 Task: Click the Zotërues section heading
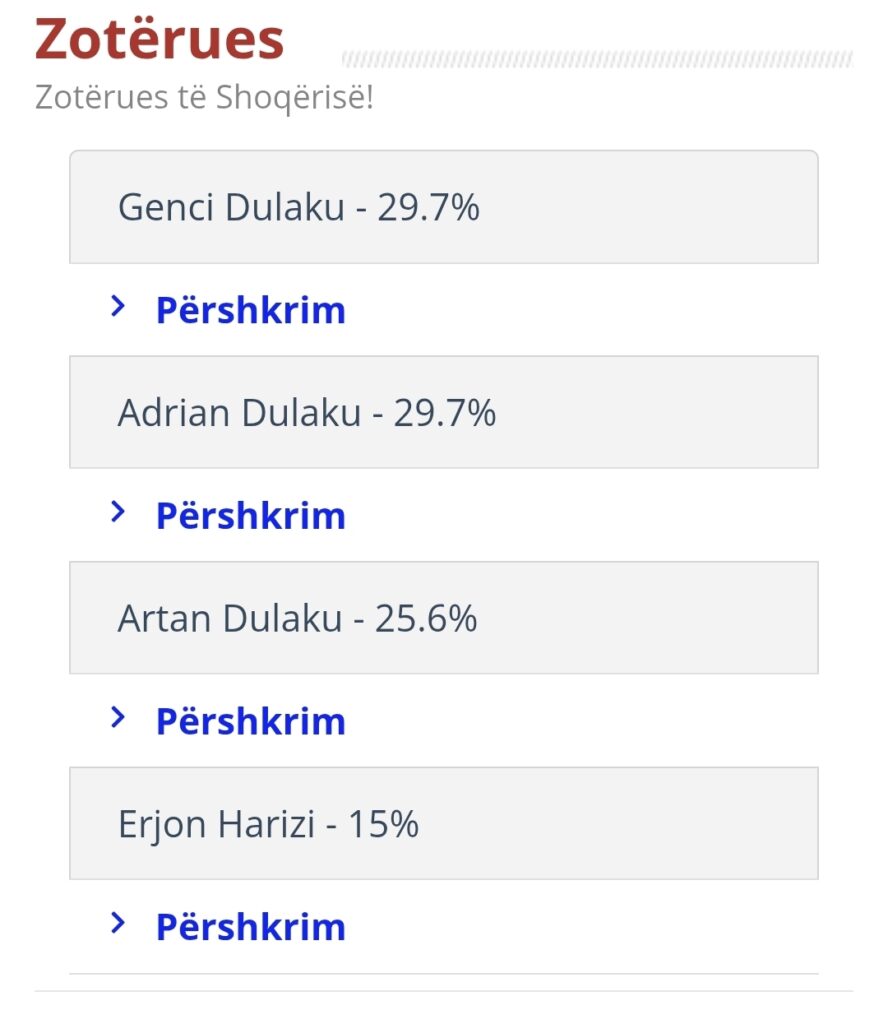[159, 39]
